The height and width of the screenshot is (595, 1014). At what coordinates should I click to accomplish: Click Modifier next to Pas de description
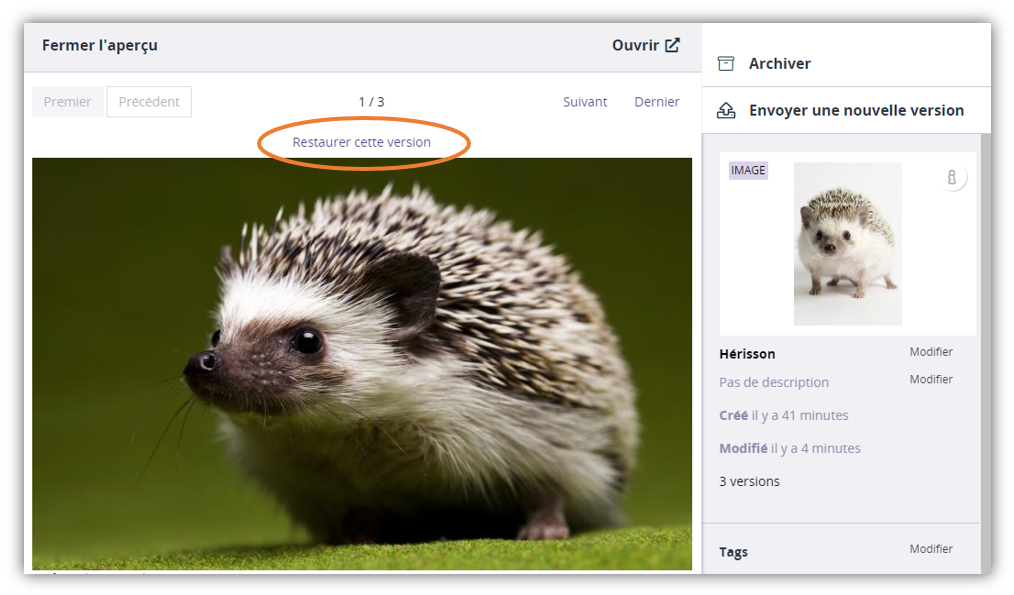click(931, 379)
